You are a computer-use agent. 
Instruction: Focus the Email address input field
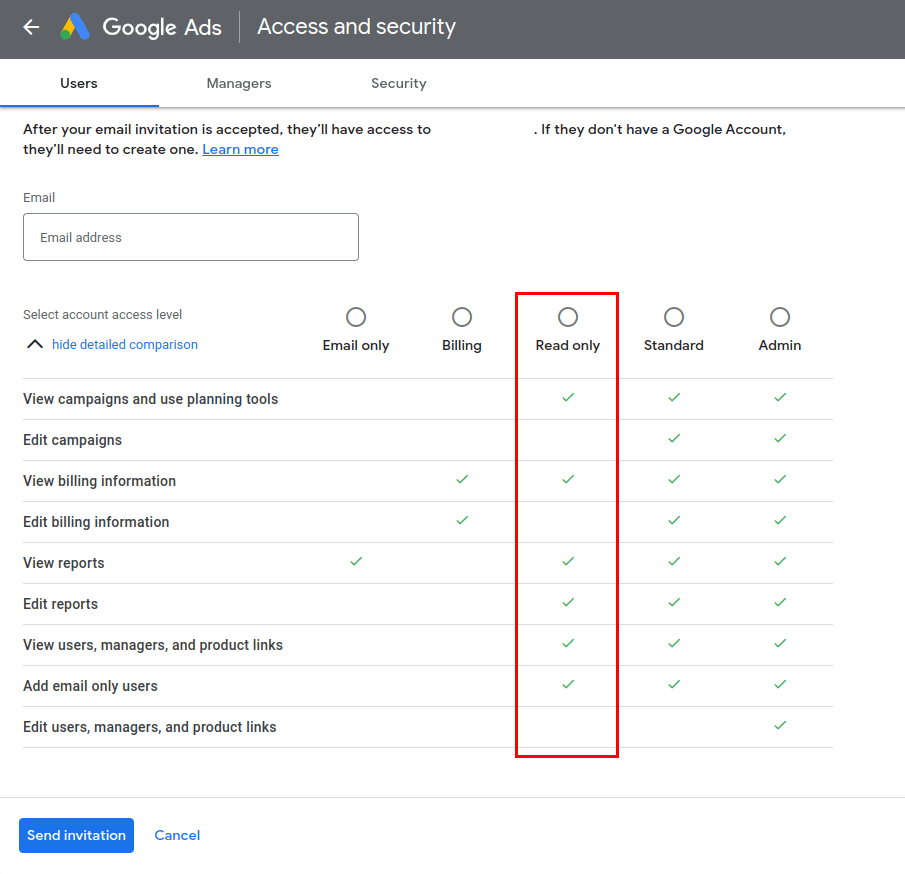191,237
